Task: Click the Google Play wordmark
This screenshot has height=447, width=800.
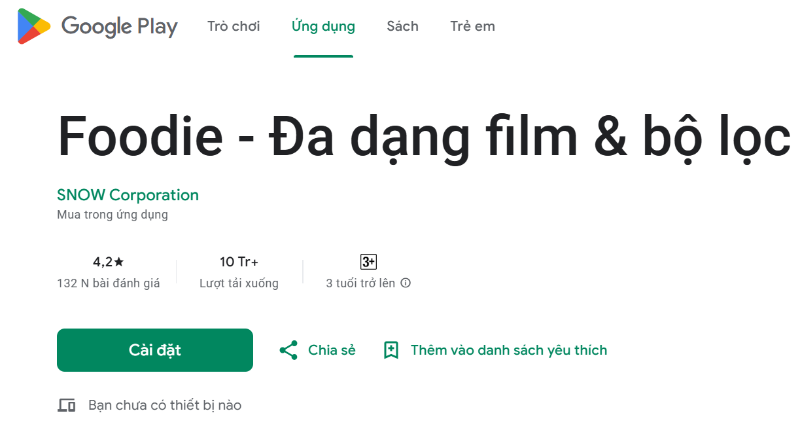Action: coord(119,27)
